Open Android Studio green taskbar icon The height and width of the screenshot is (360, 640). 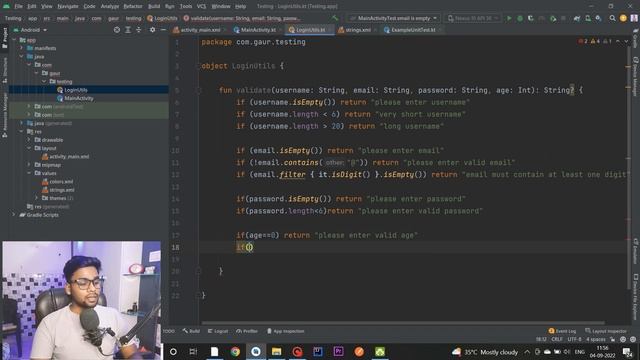(x=380, y=351)
